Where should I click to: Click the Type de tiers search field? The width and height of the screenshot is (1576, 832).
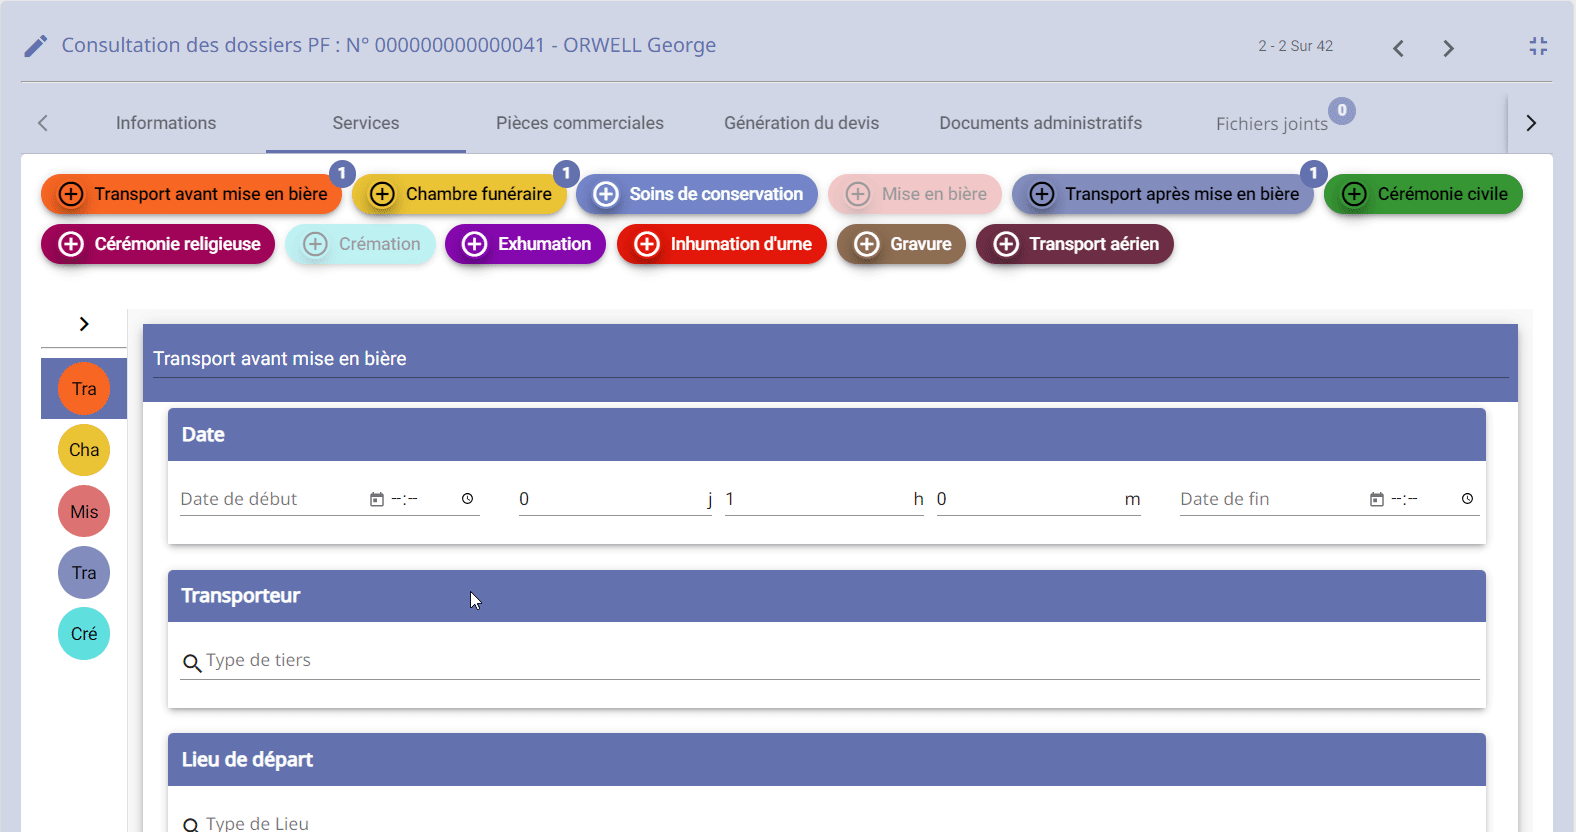pyautogui.click(x=830, y=661)
